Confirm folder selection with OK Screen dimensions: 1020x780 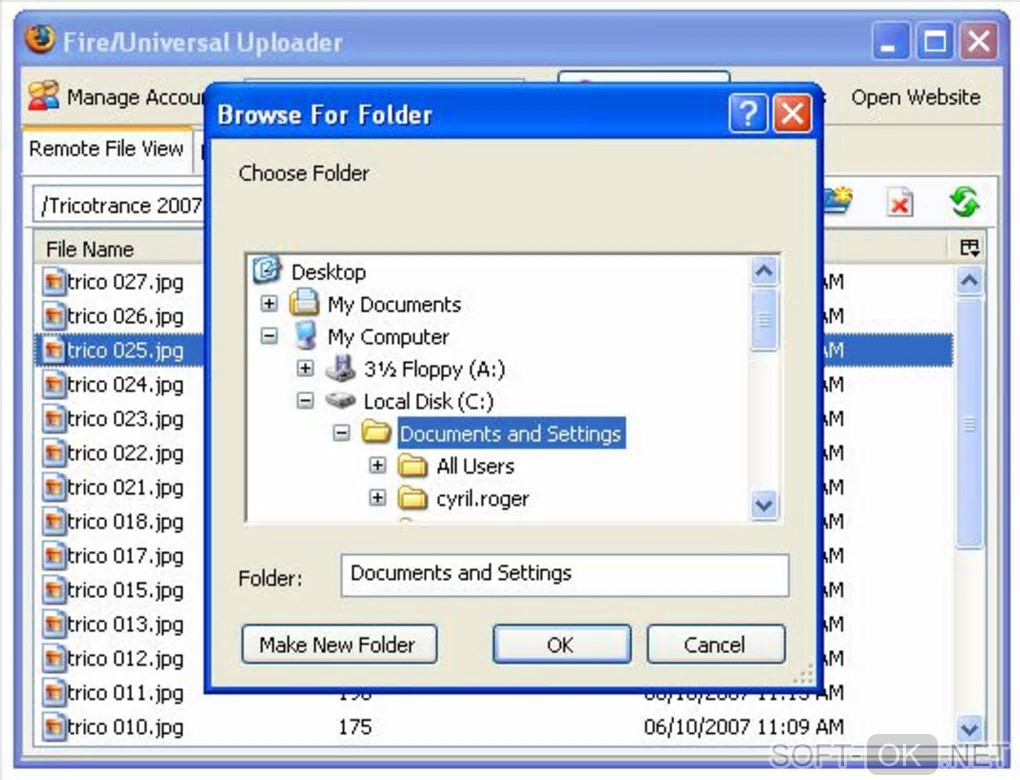click(561, 645)
